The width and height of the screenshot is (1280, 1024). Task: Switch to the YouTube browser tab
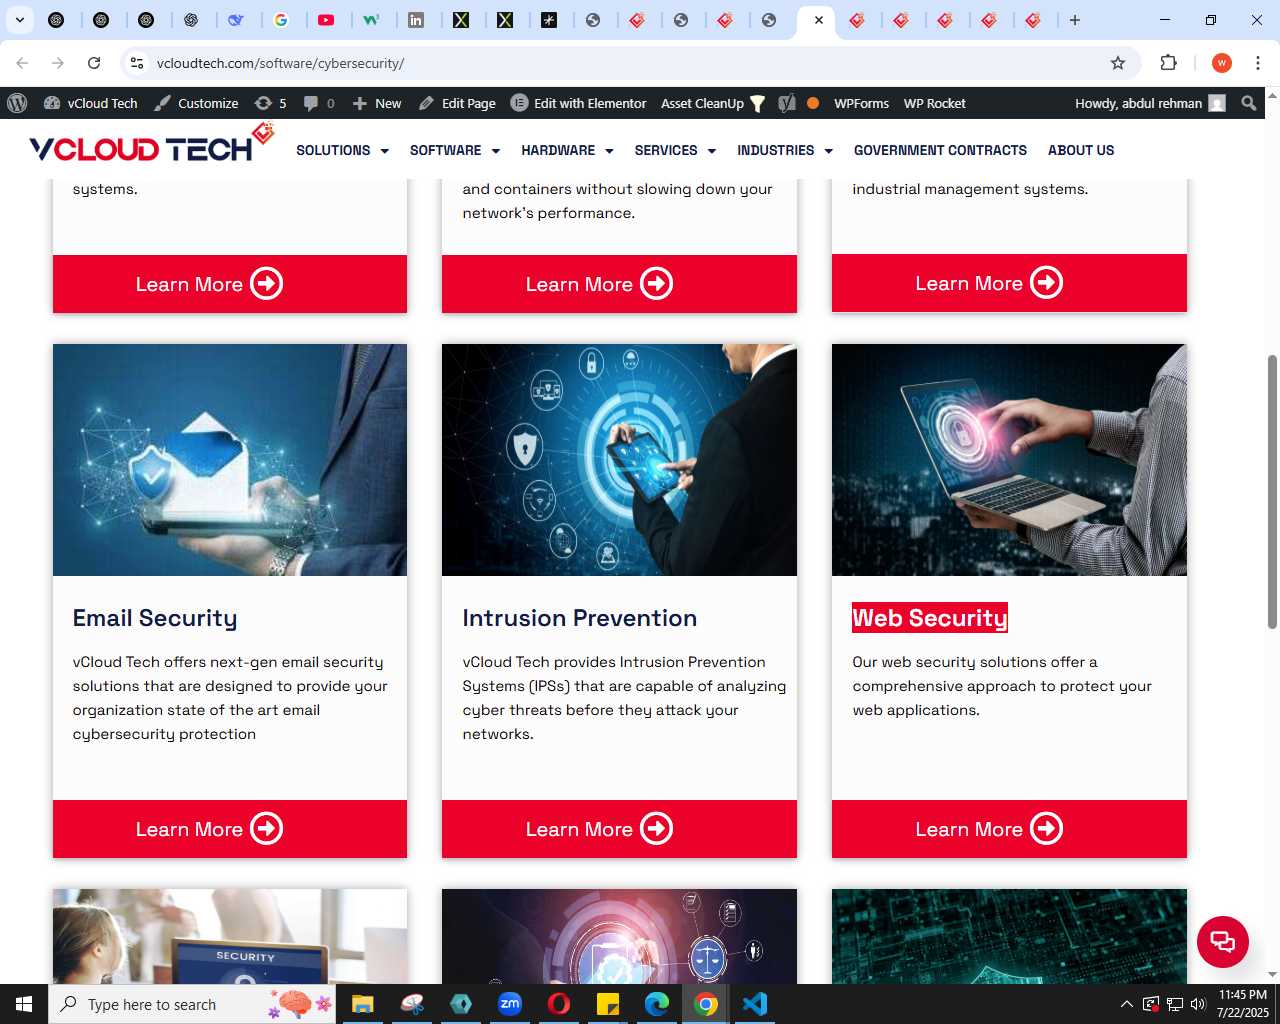pyautogui.click(x=326, y=20)
